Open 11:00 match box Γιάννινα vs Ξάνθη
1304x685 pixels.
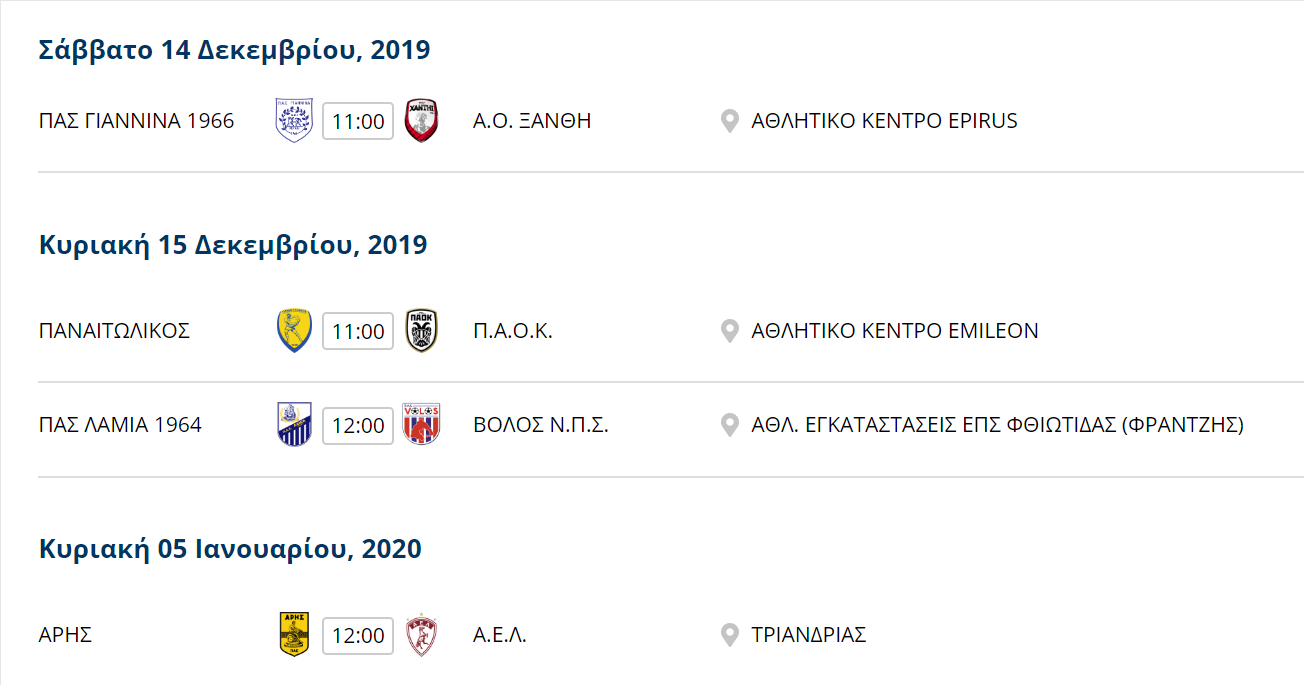[x=358, y=122]
